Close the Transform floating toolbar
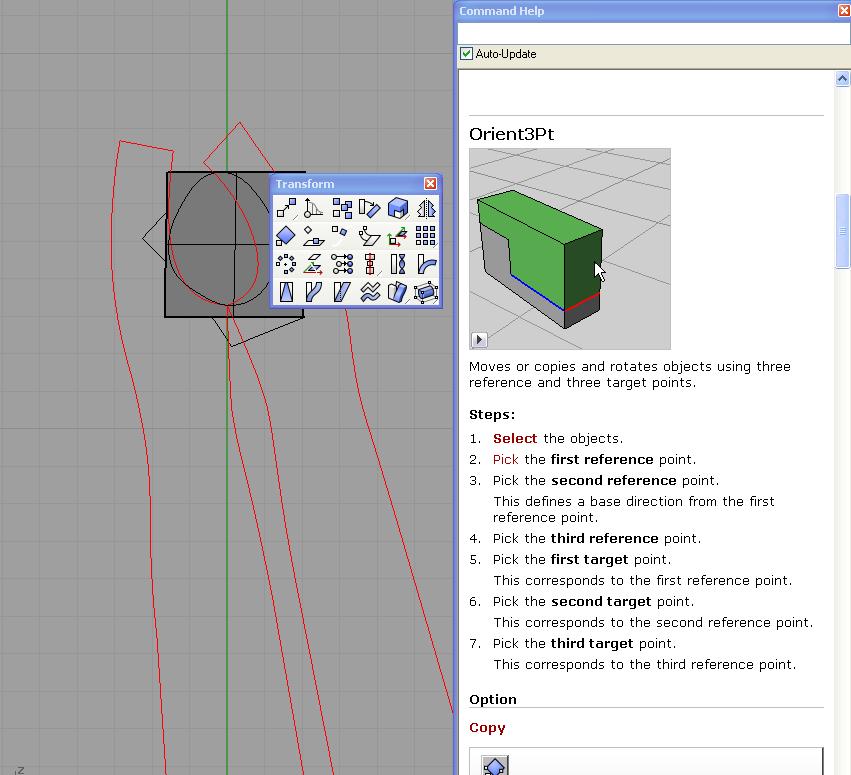This screenshot has height=775, width=851. (430, 184)
